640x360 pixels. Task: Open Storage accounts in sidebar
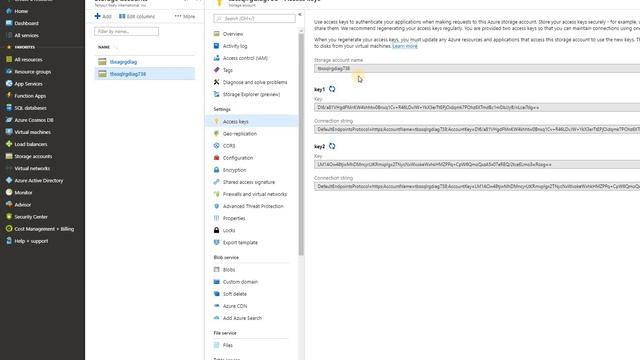click(33, 156)
